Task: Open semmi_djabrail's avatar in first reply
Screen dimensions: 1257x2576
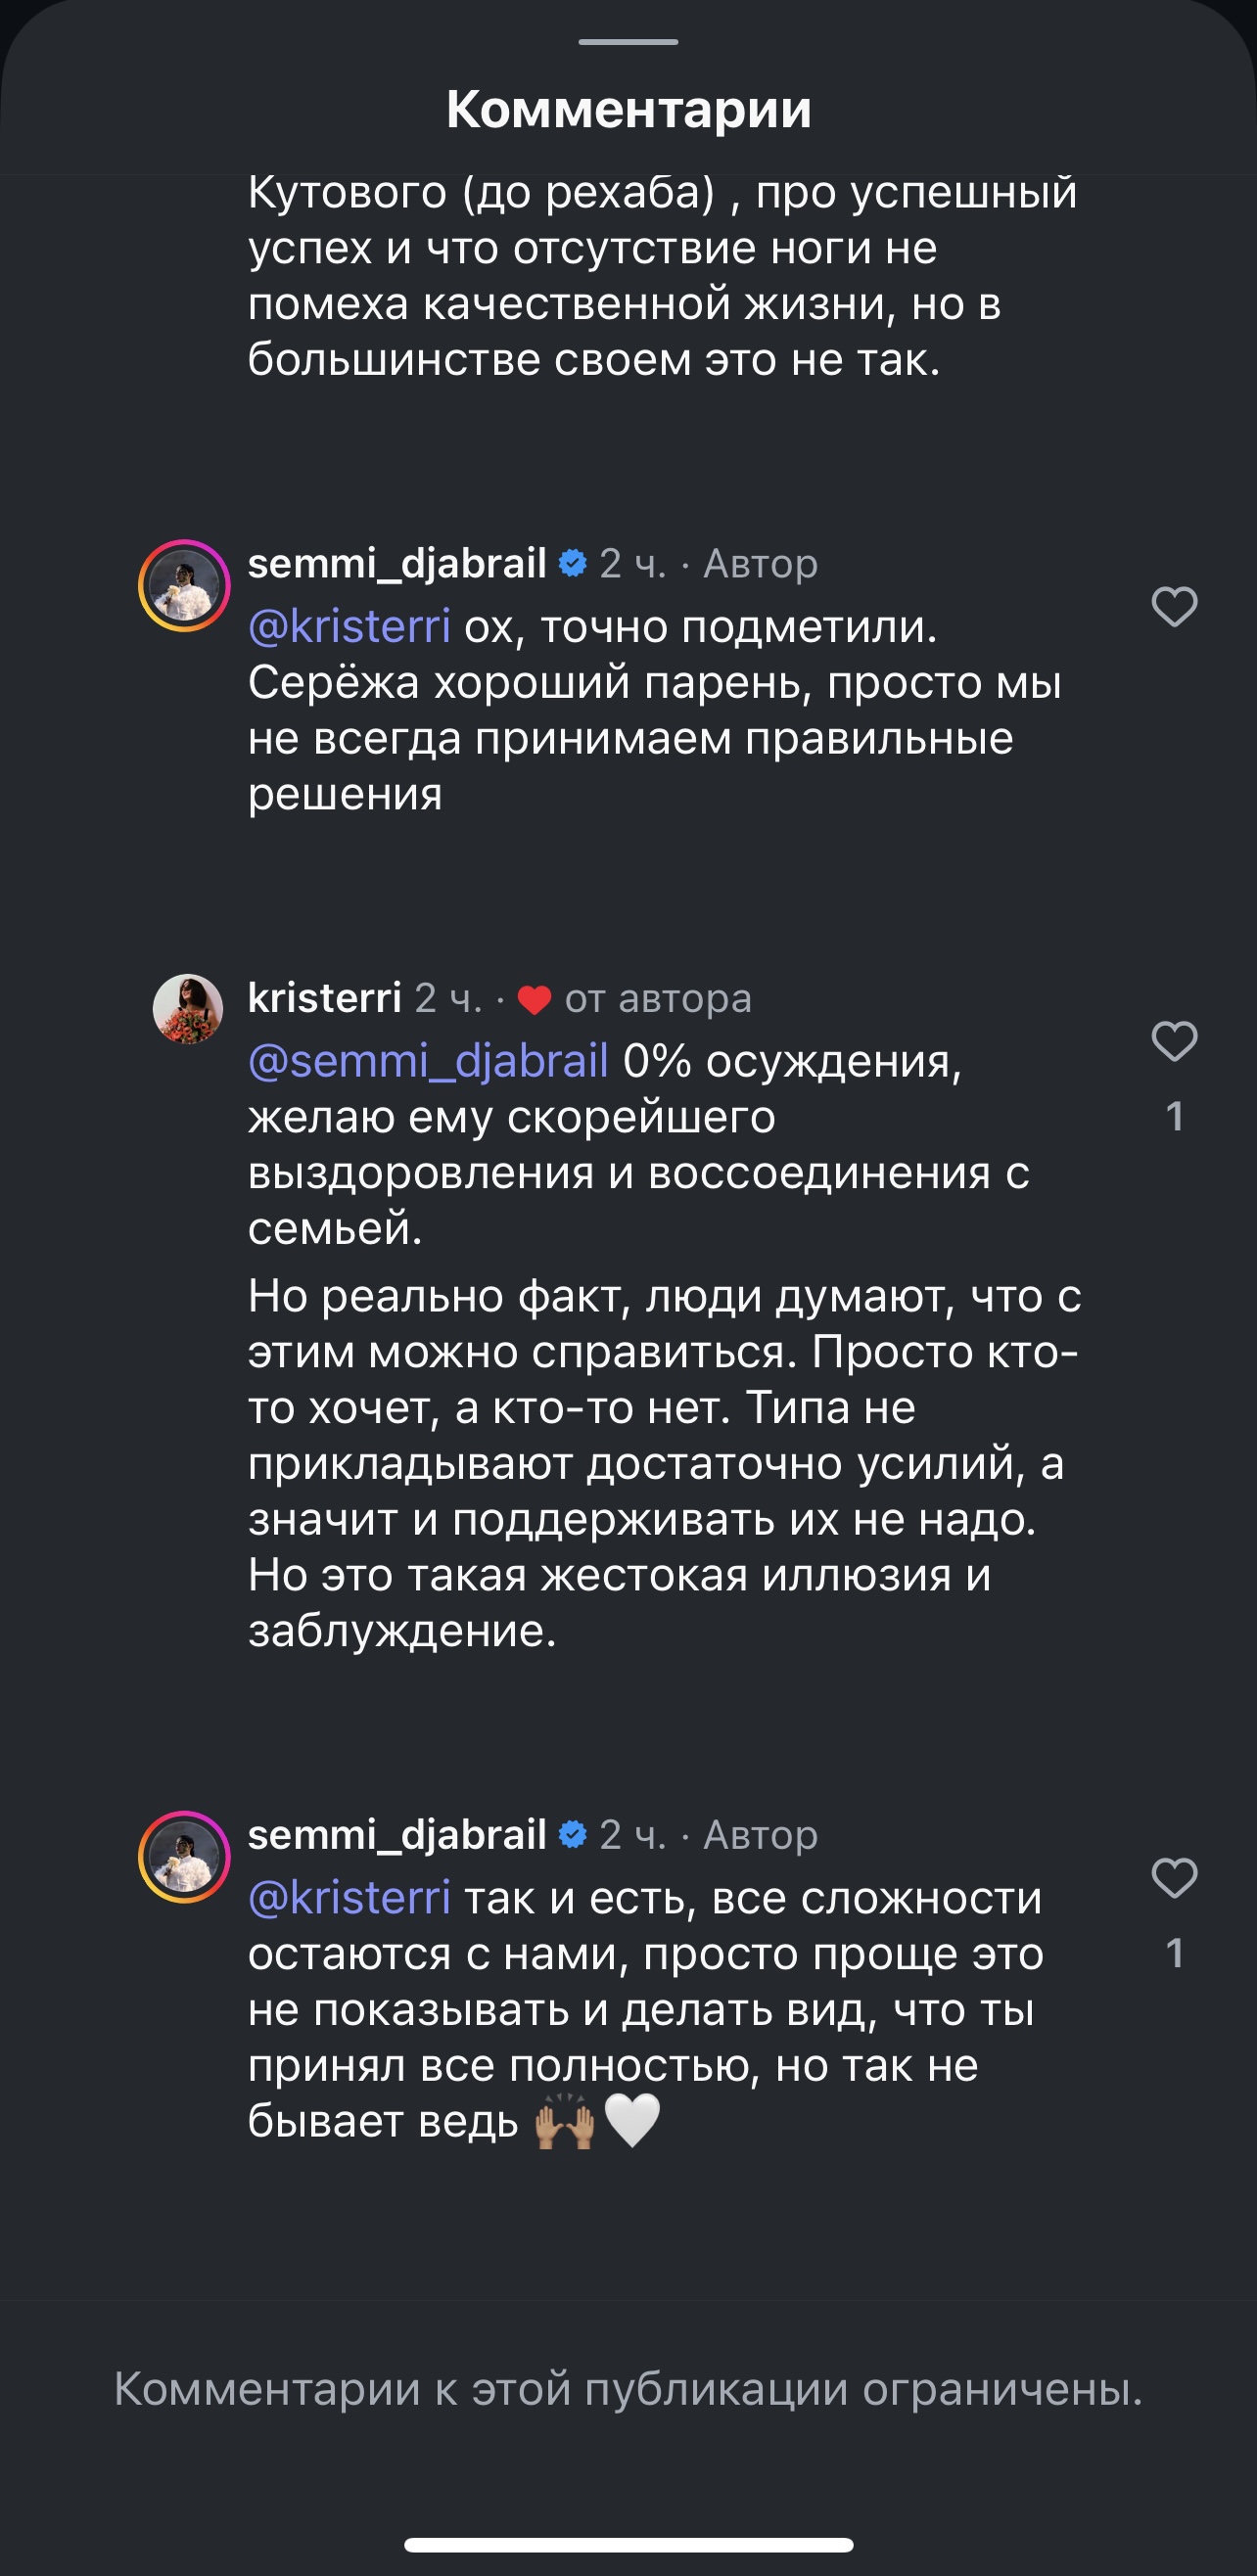Action: click(x=184, y=586)
